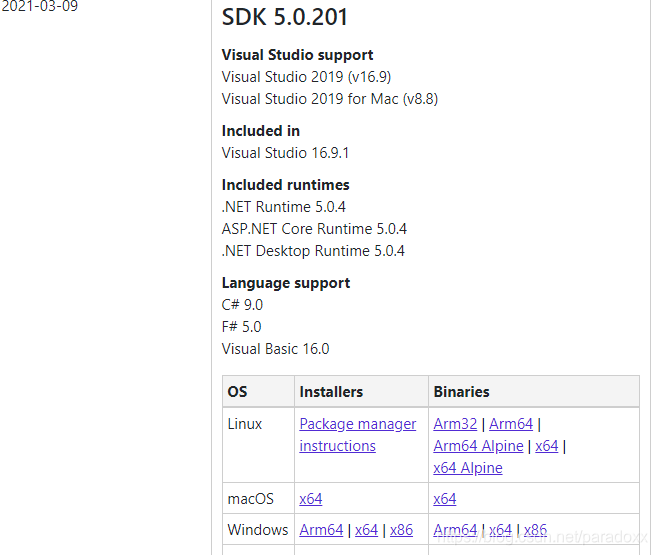Image resolution: width=657 pixels, height=555 pixels.
Task: Download macOS x64 binaries
Action: pos(445,499)
